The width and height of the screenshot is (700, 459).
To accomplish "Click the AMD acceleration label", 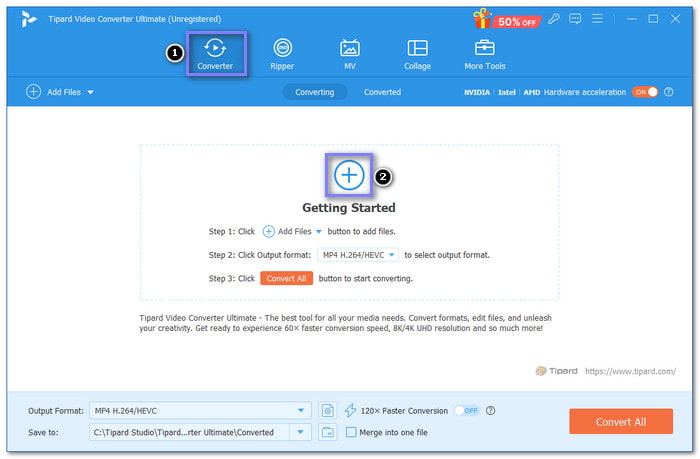I will point(532,92).
